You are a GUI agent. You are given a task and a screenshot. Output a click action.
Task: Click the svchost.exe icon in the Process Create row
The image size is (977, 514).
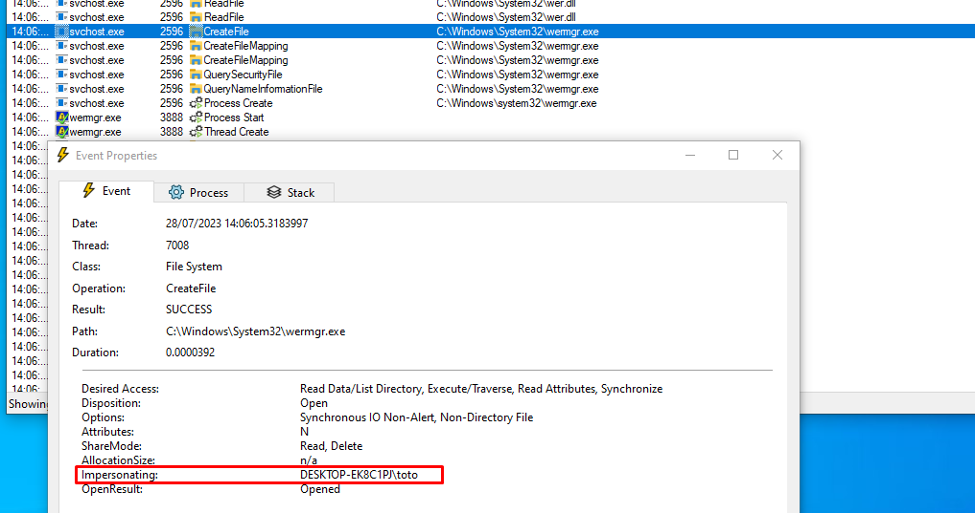[62, 103]
